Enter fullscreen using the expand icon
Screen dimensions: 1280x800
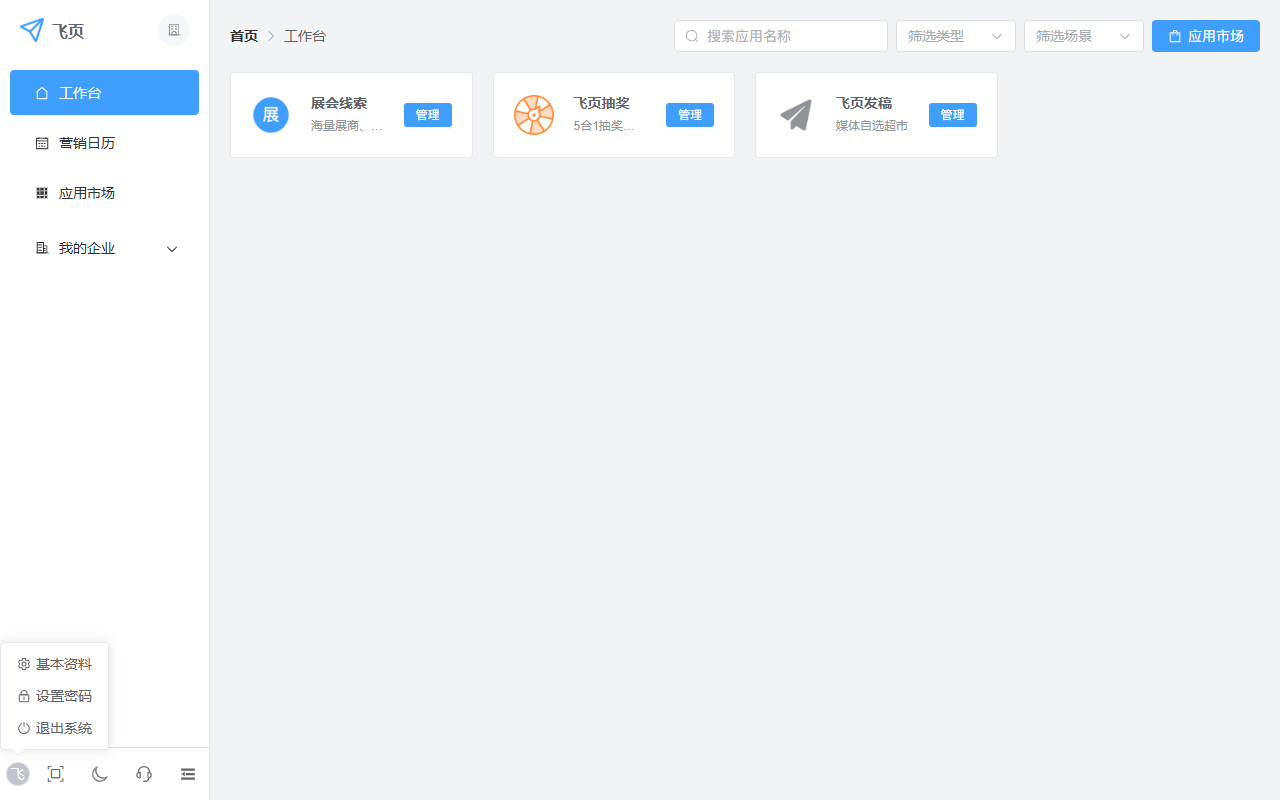pos(55,773)
